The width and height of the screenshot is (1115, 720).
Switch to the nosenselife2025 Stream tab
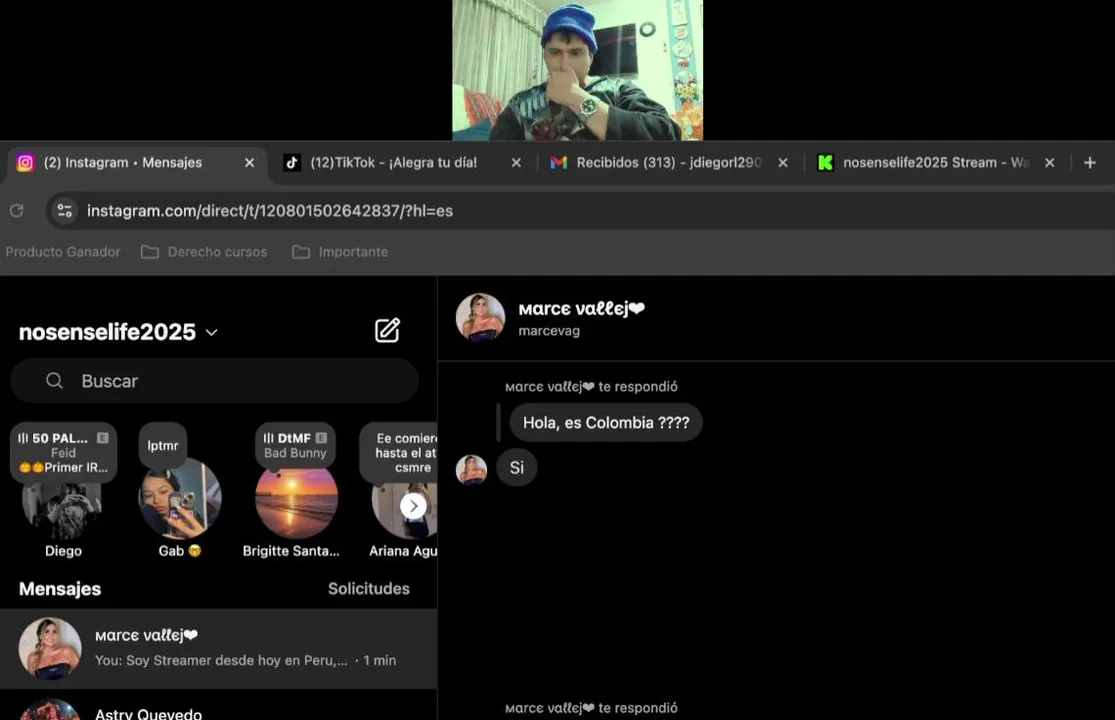click(936, 163)
